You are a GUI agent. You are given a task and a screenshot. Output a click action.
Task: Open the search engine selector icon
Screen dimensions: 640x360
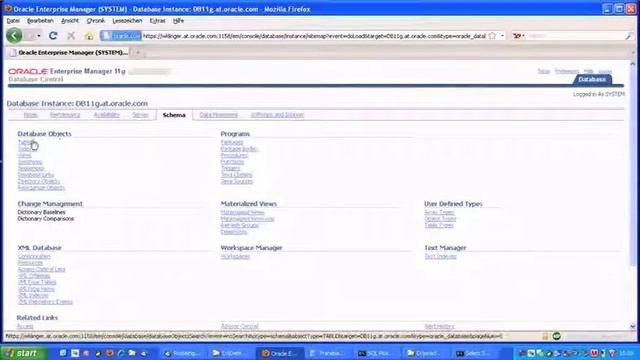pos(518,36)
